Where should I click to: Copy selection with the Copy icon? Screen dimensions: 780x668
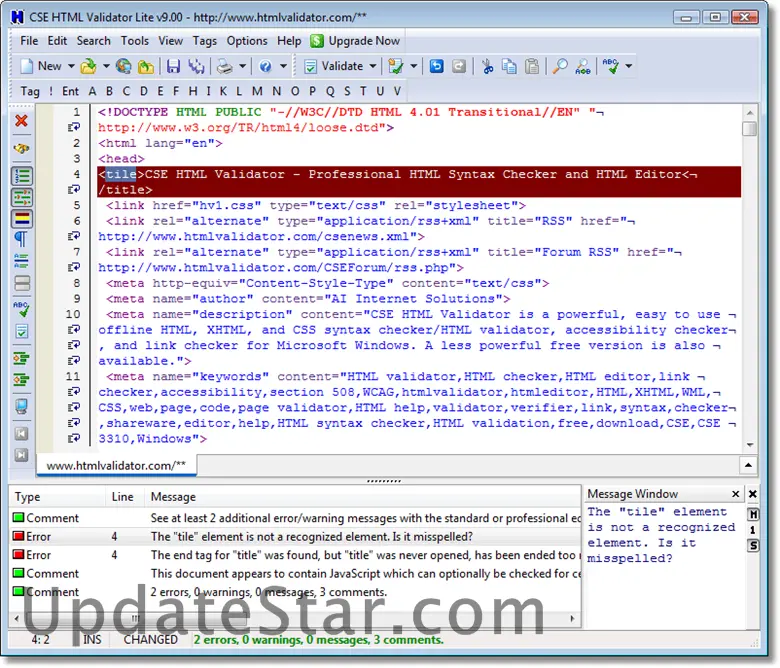pos(509,66)
